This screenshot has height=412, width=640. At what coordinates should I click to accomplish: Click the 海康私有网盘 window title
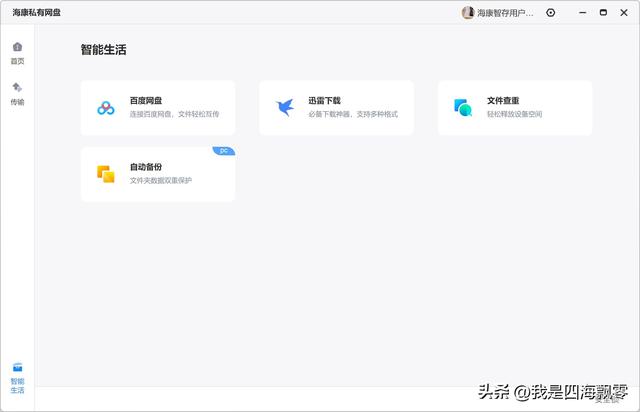36,13
